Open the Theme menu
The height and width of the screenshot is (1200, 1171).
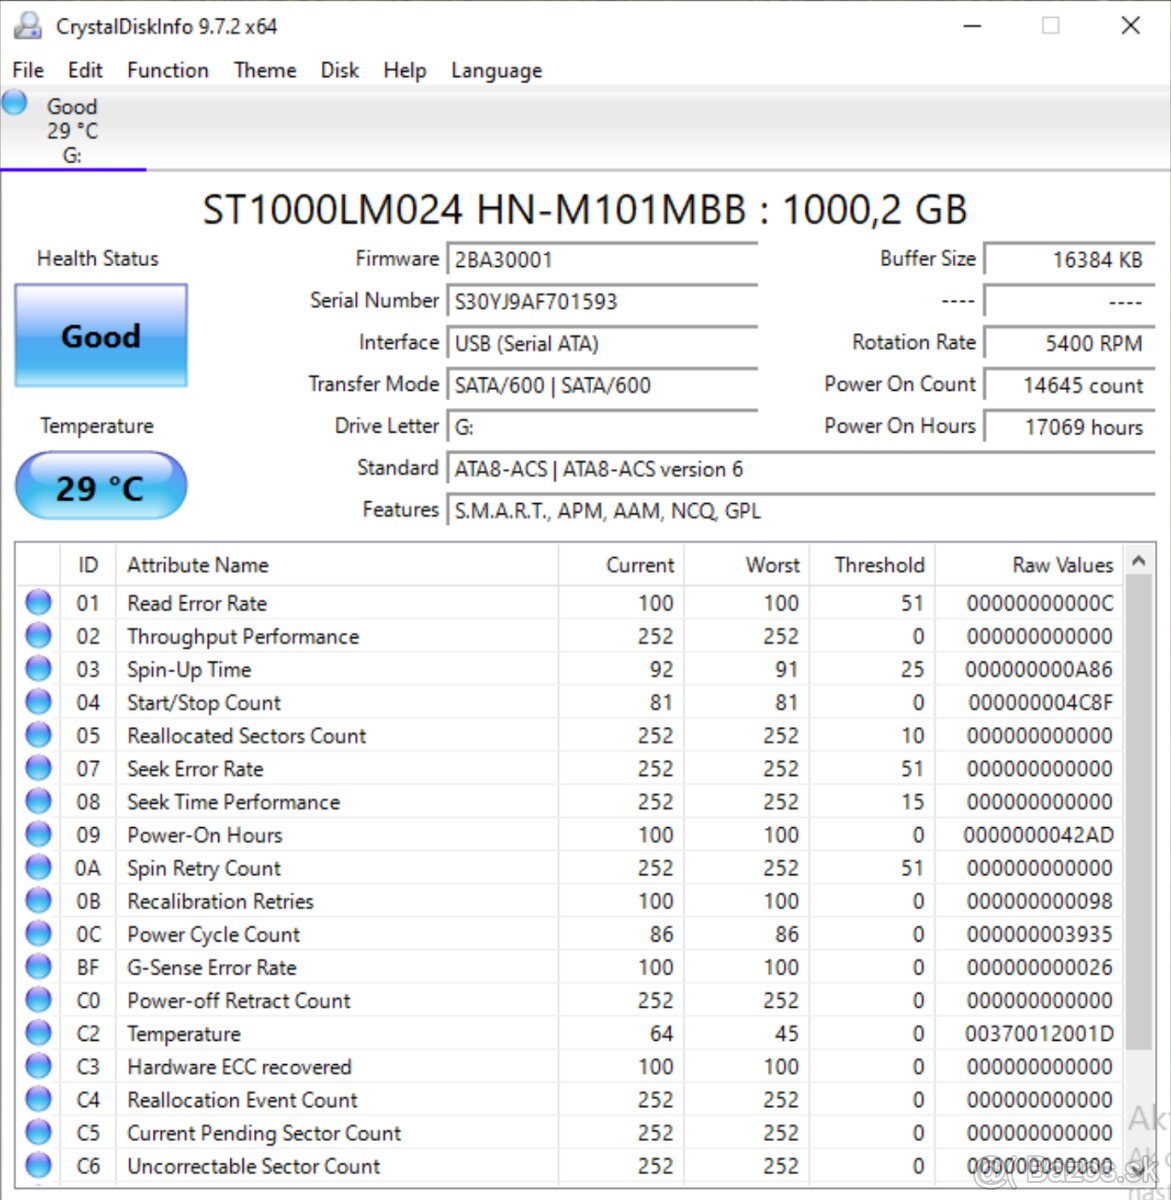(x=264, y=70)
